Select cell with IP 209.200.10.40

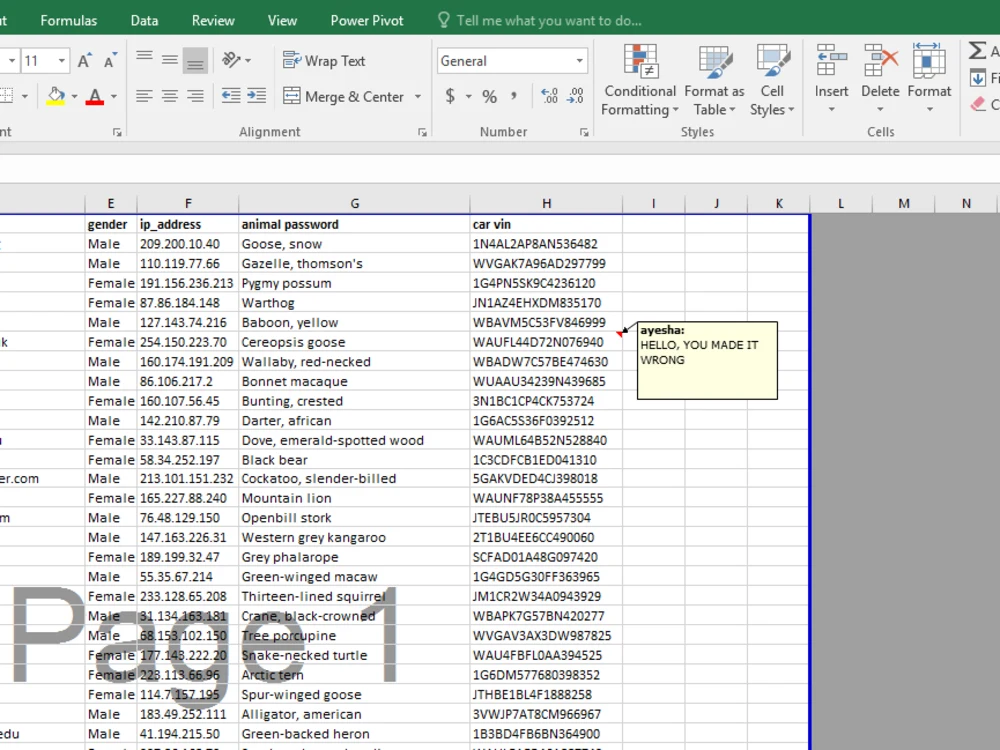point(188,244)
